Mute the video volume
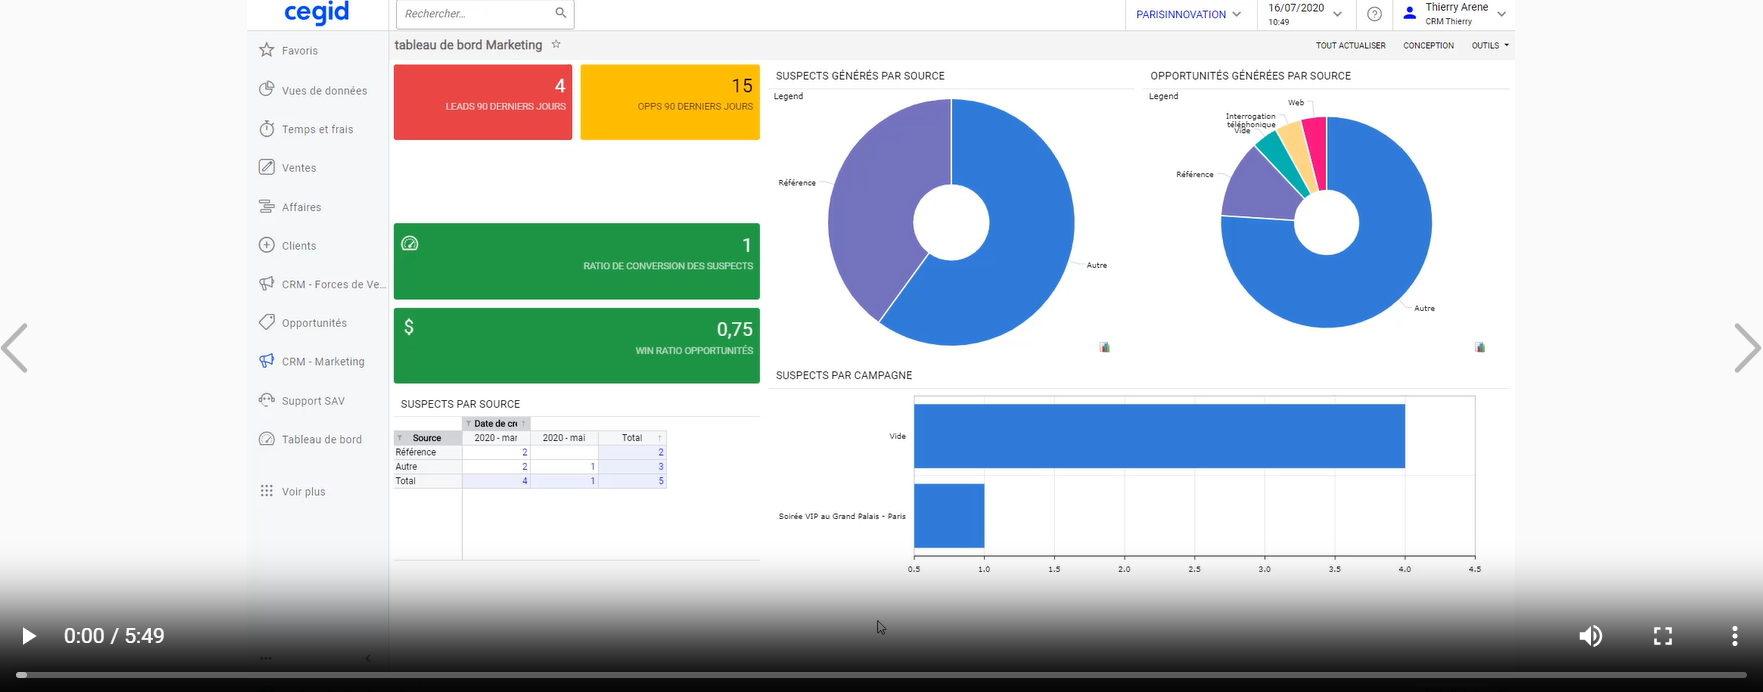This screenshot has width=1763, height=692. [x=1590, y=636]
